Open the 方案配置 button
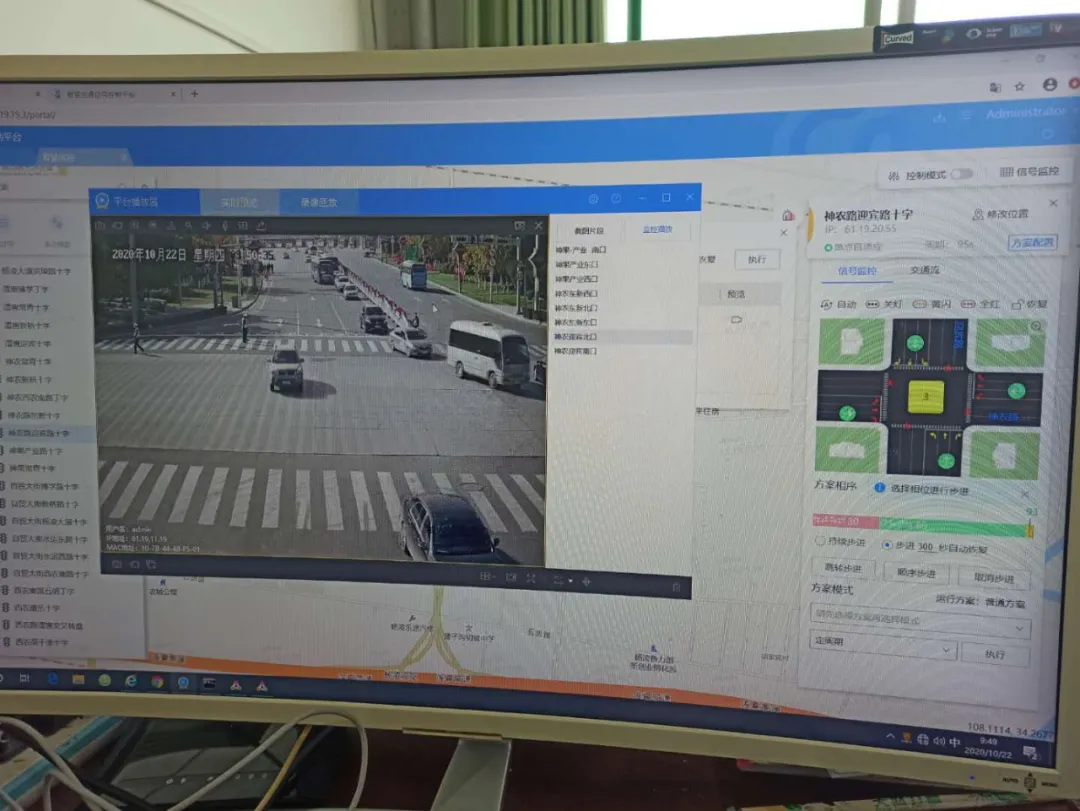Screen dimensions: 1080x811 click(1032, 243)
